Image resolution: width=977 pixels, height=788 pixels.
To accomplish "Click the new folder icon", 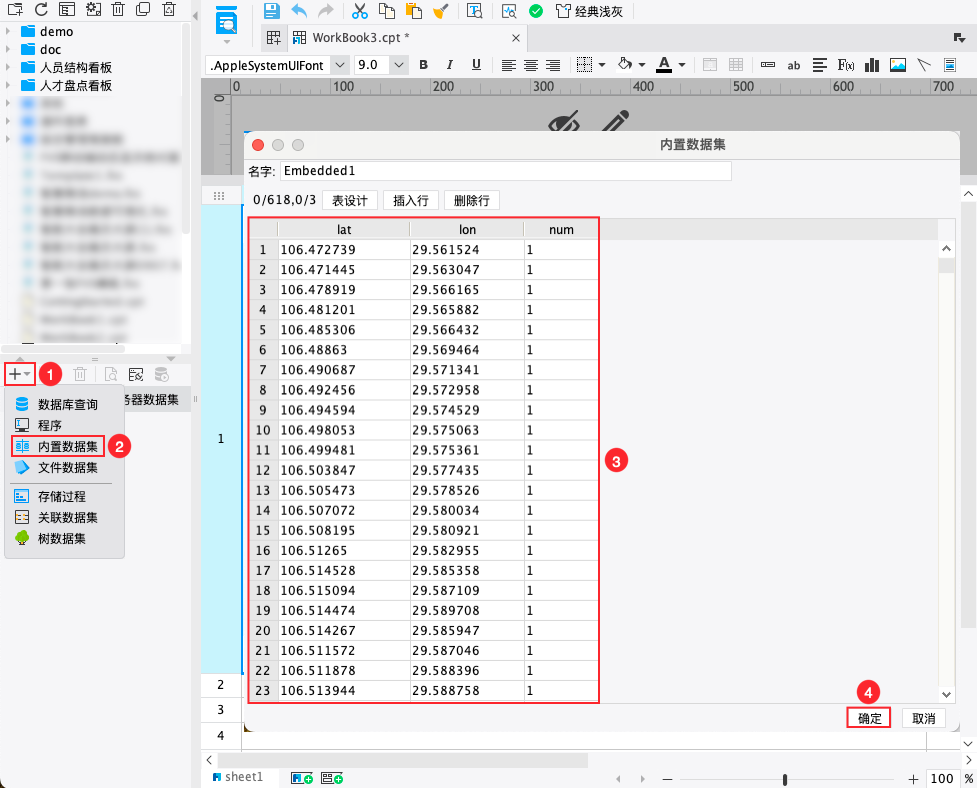I will point(15,9).
